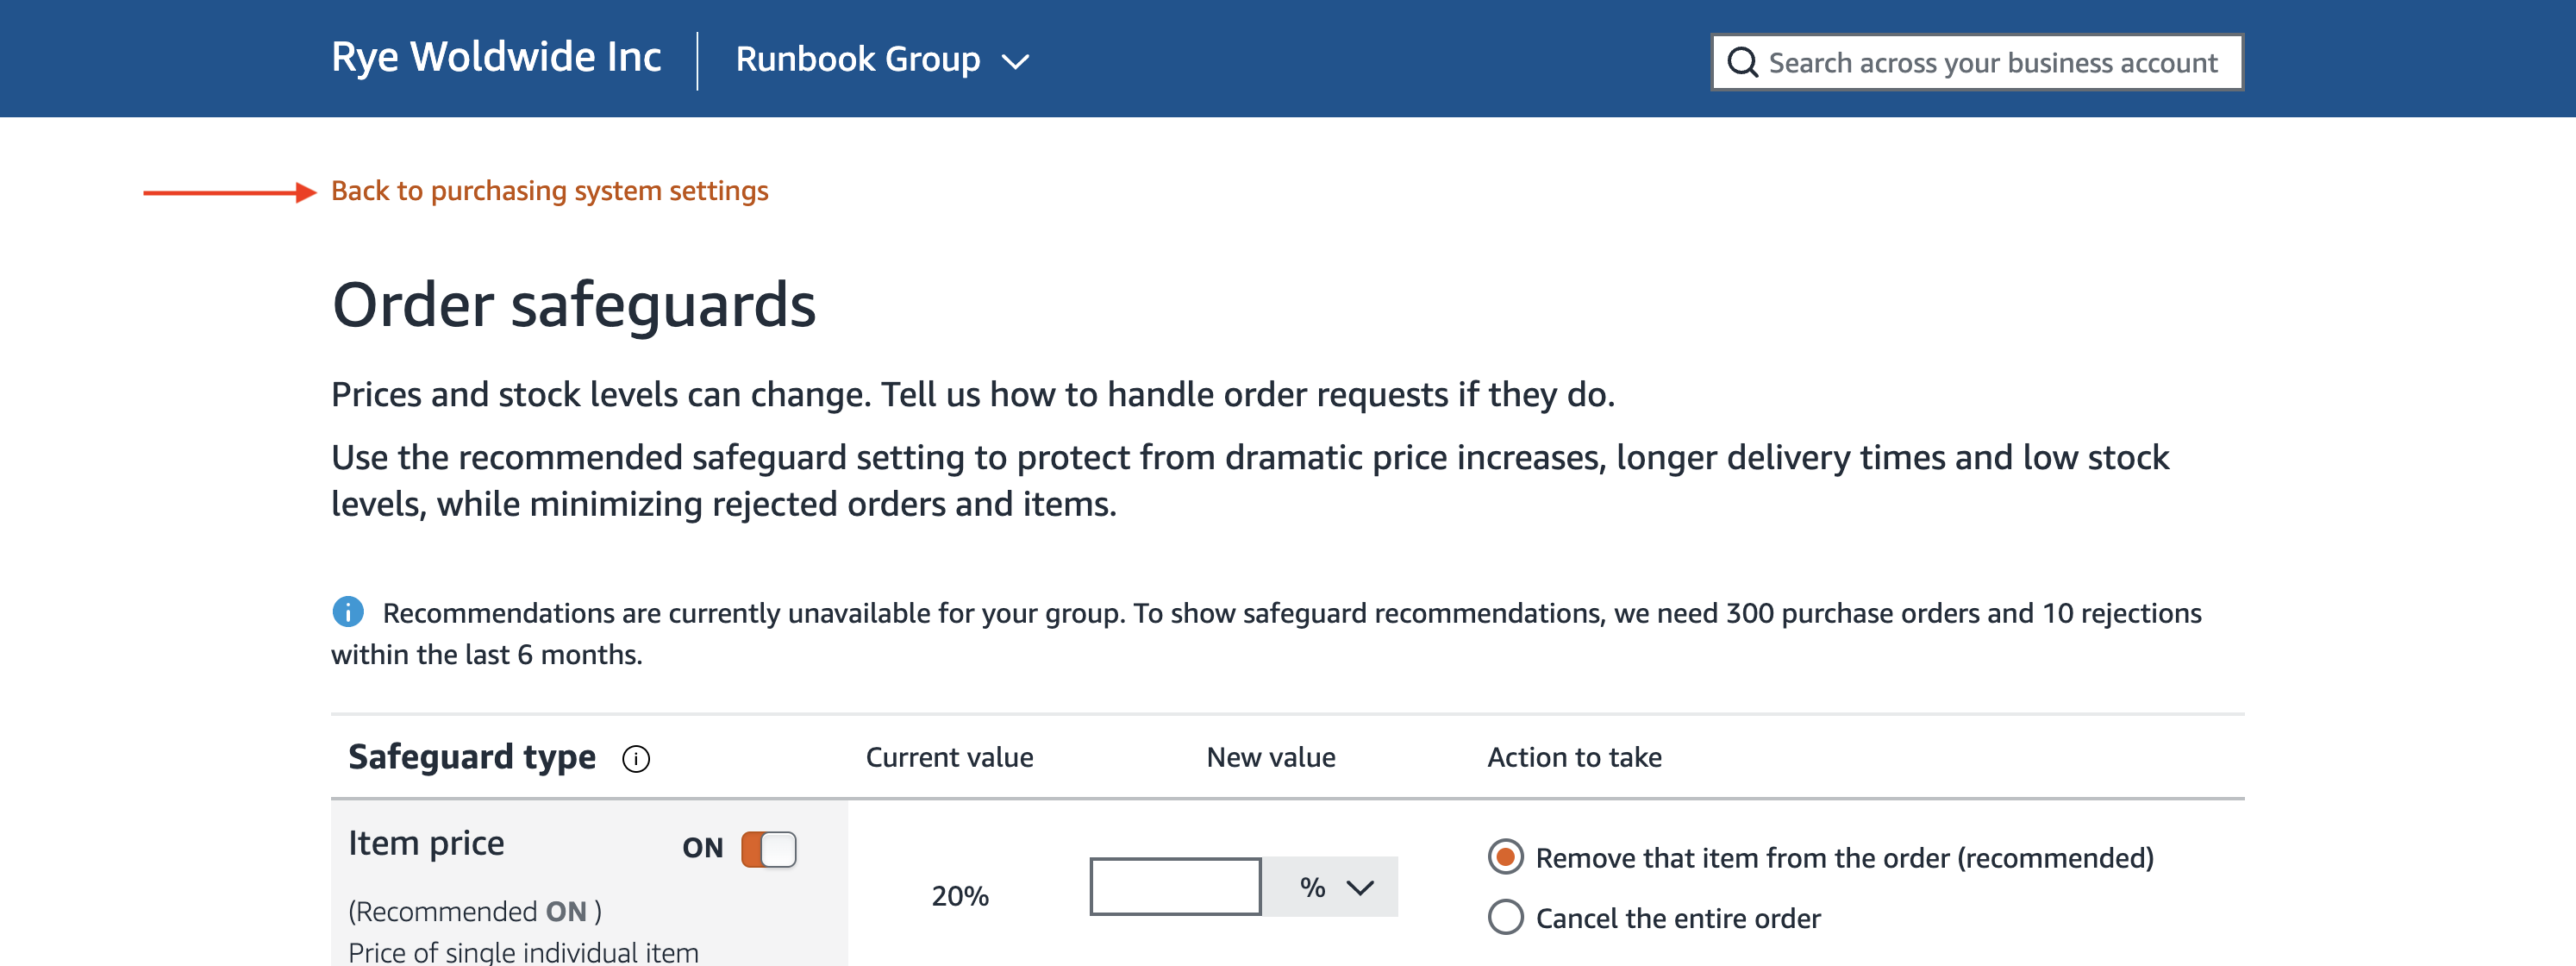Image resolution: width=2576 pixels, height=966 pixels.
Task: Click the Action to take column header
Action: click(x=1573, y=757)
